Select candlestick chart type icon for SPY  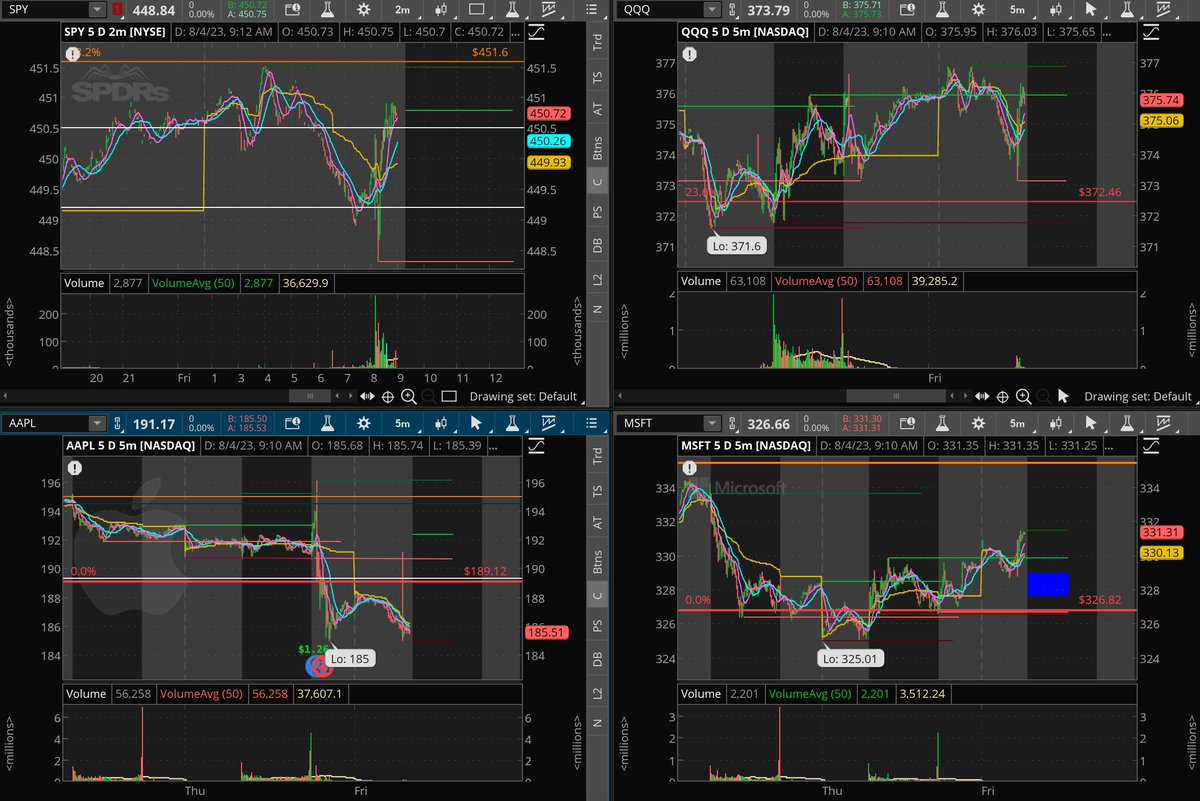pyautogui.click(x=443, y=10)
